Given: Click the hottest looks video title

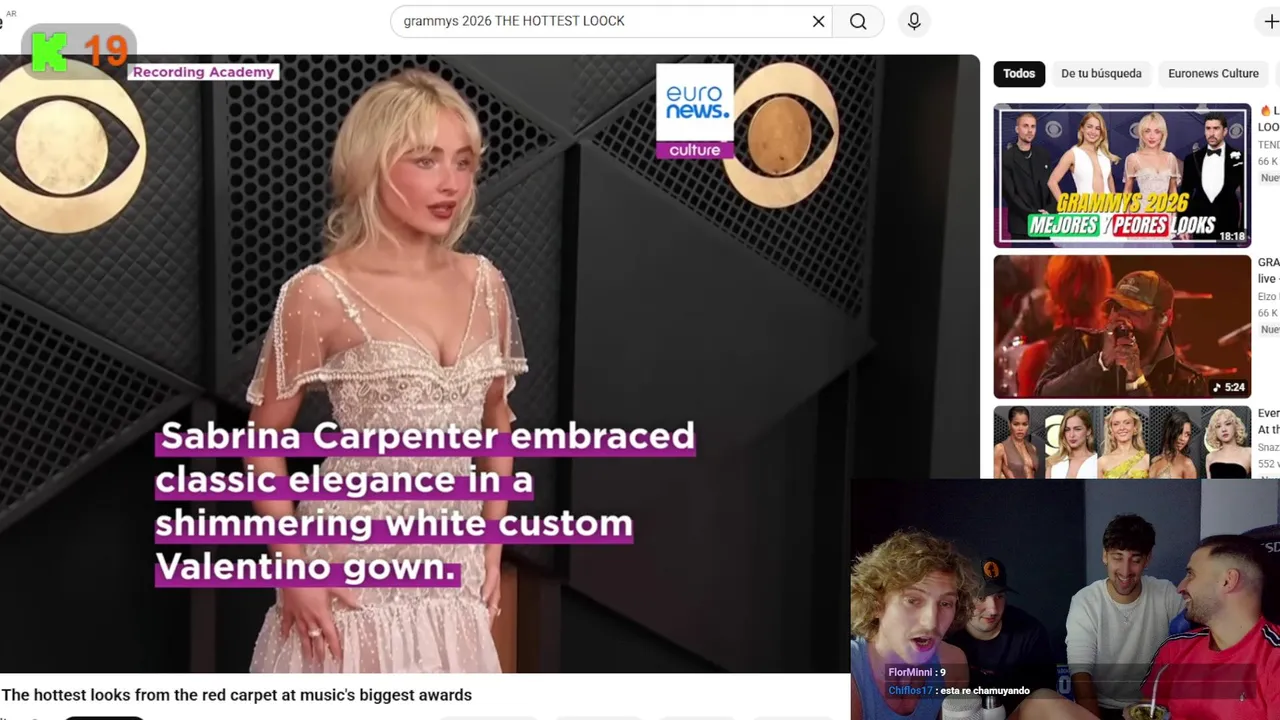Looking at the screenshot, I should pyautogui.click(x=236, y=695).
